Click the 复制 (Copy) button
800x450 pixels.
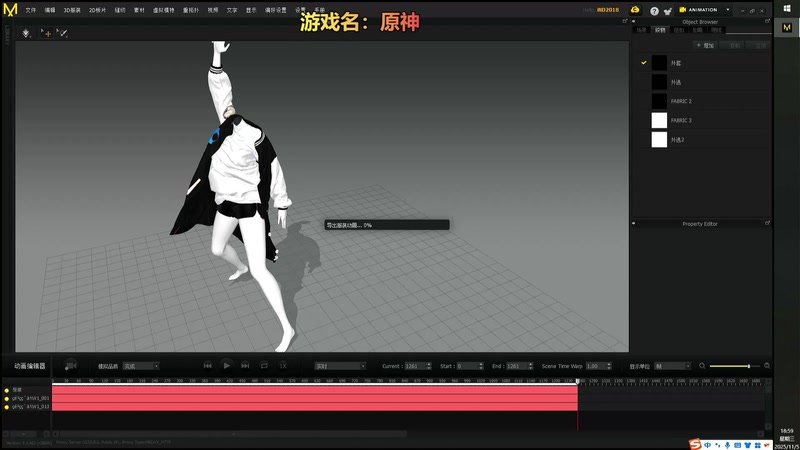(x=734, y=45)
